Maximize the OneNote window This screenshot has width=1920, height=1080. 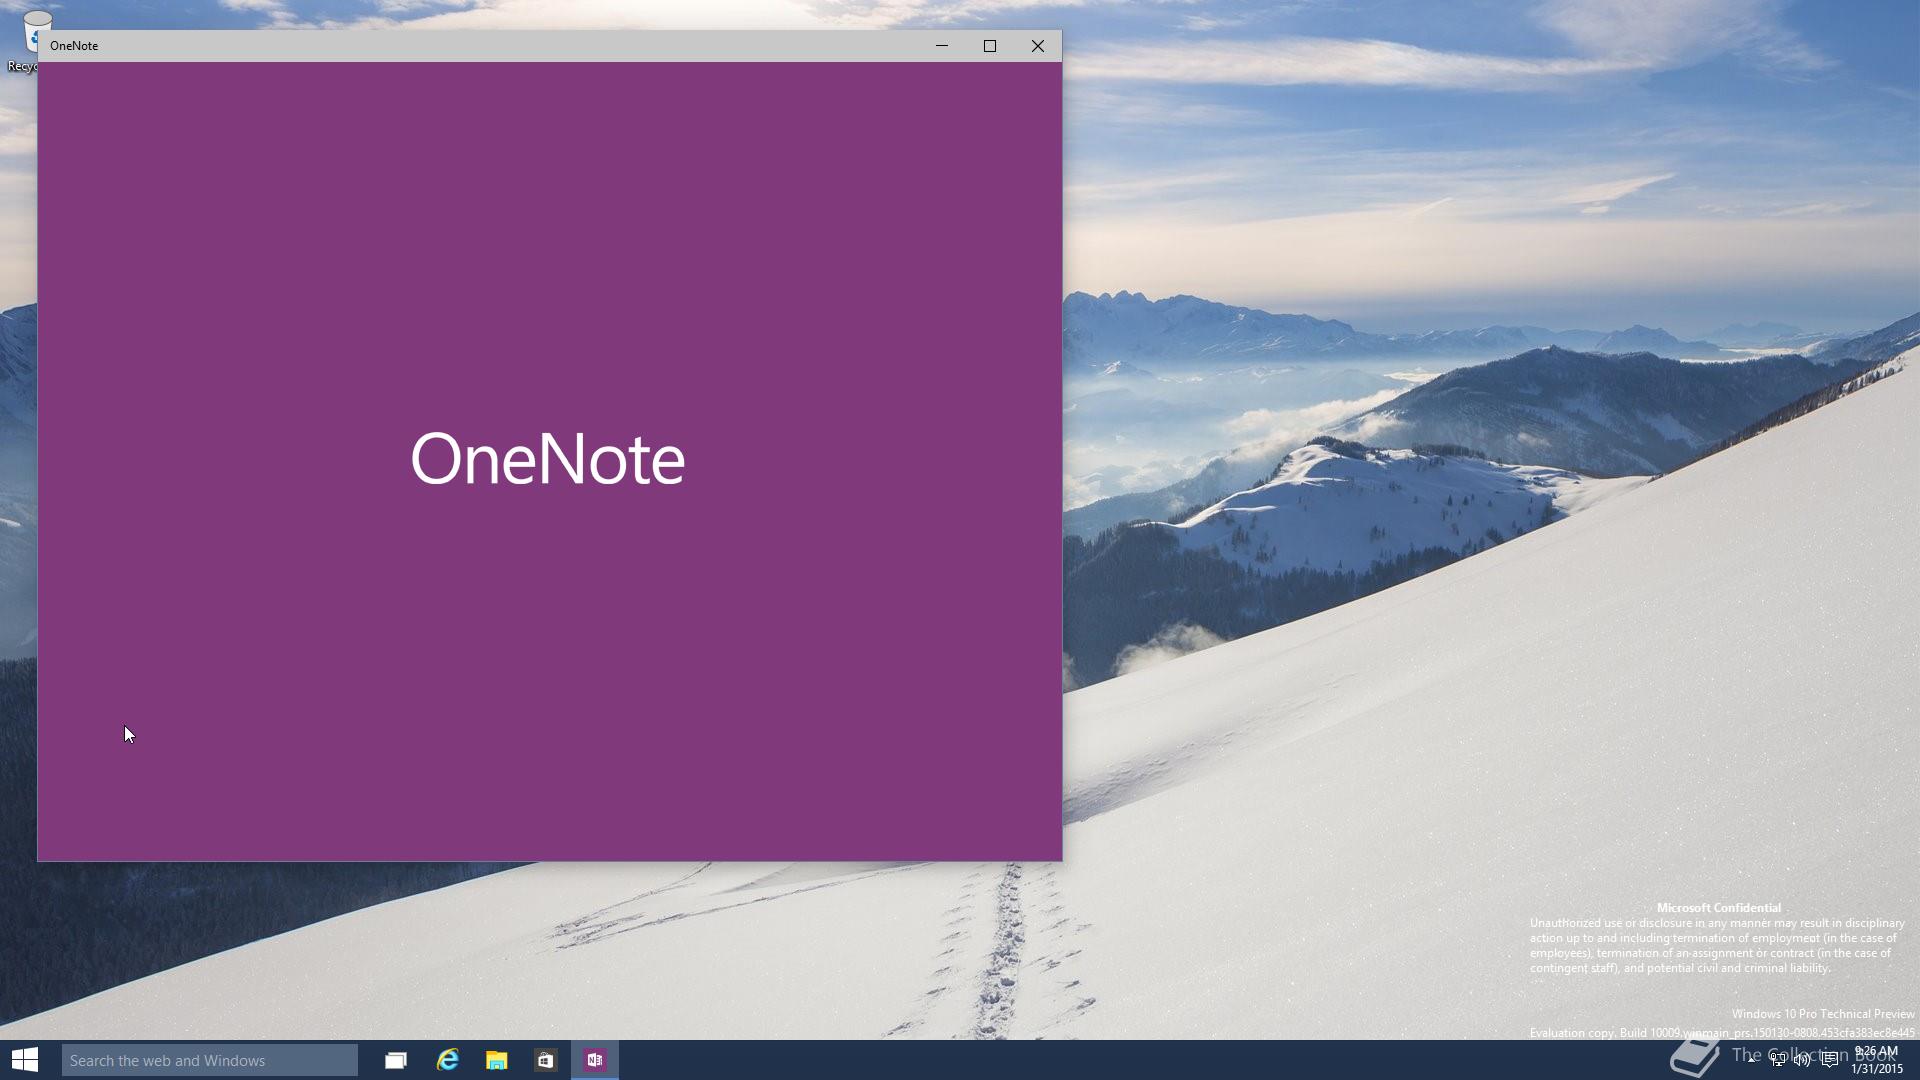tap(989, 46)
